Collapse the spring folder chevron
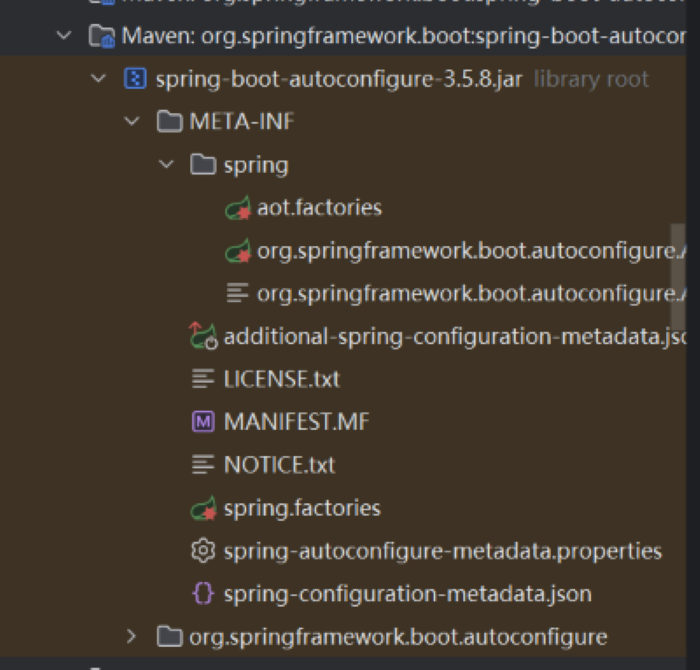Viewport: 700px width, 670px height. (166, 165)
